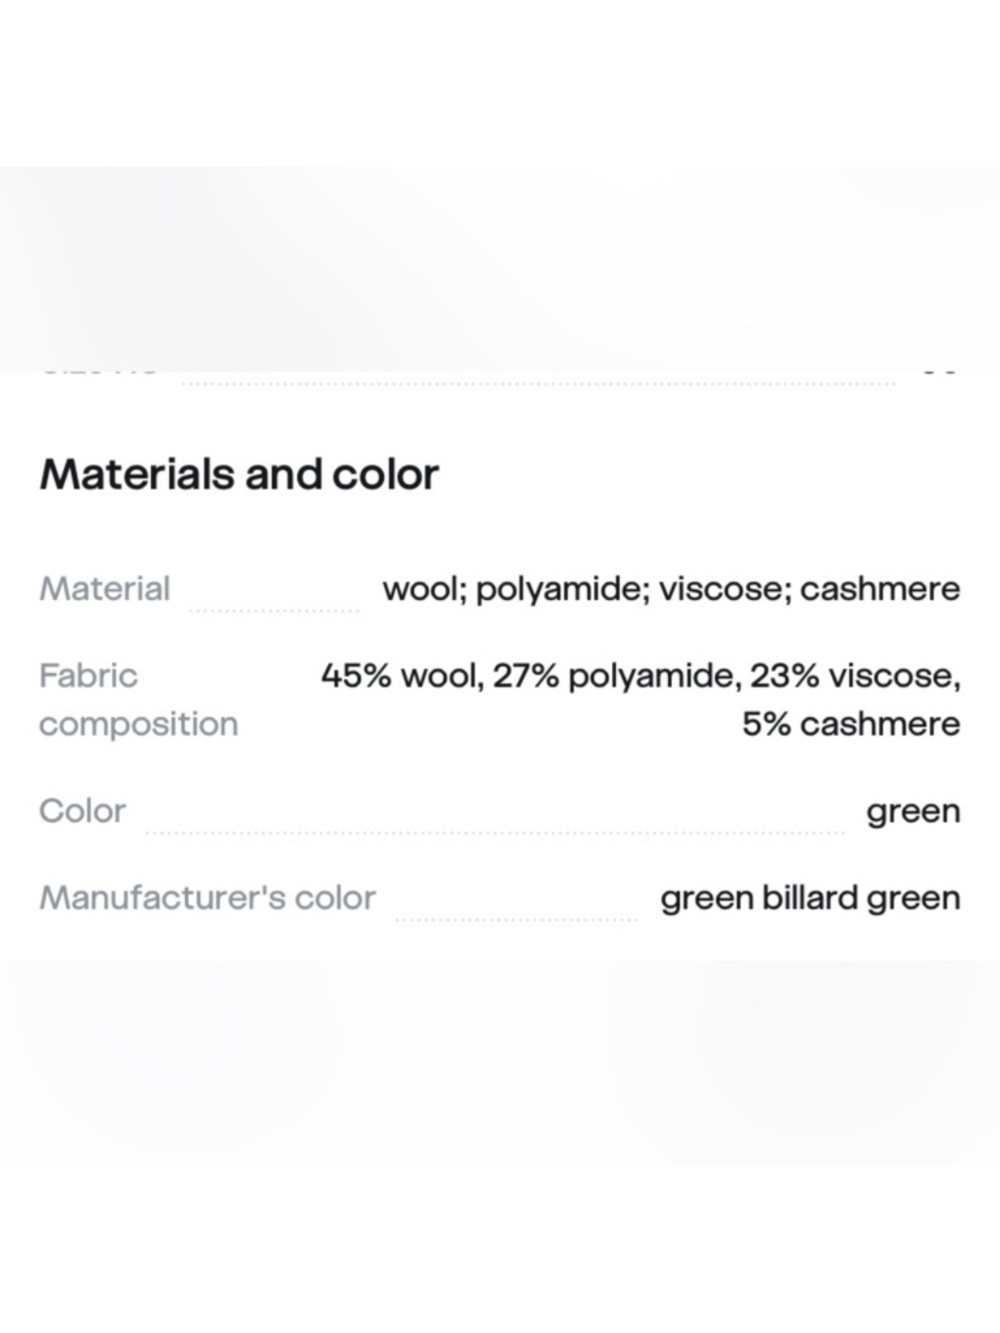The height and width of the screenshot is (1333, 1000).
Task: Click the dotted line beside Manufacturer's color
Action: pyautogui.click(x=517, y=918)
